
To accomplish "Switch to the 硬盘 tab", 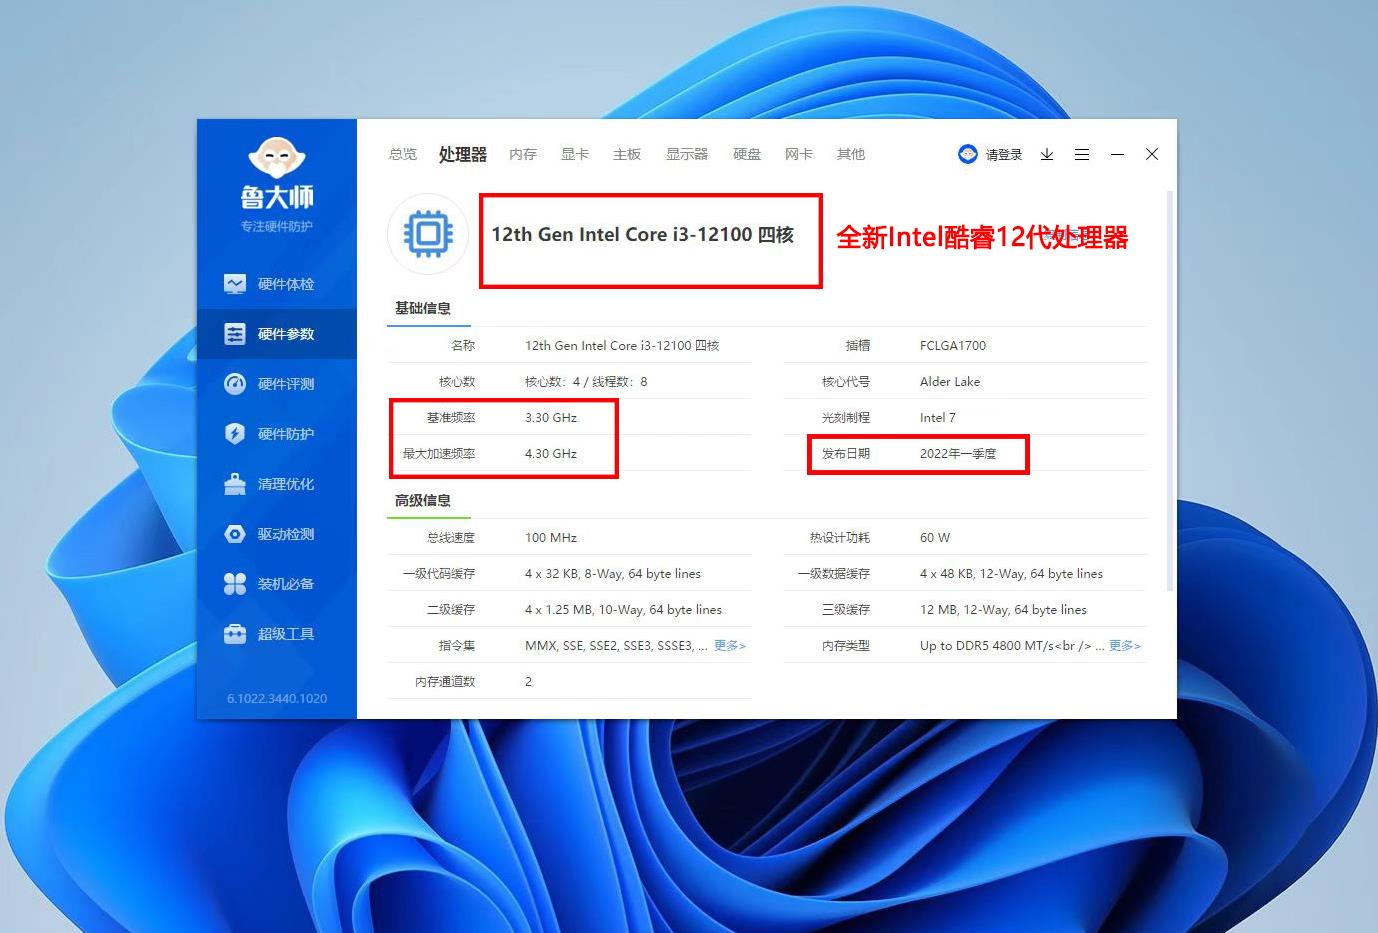I will click(x=747, y=154).
